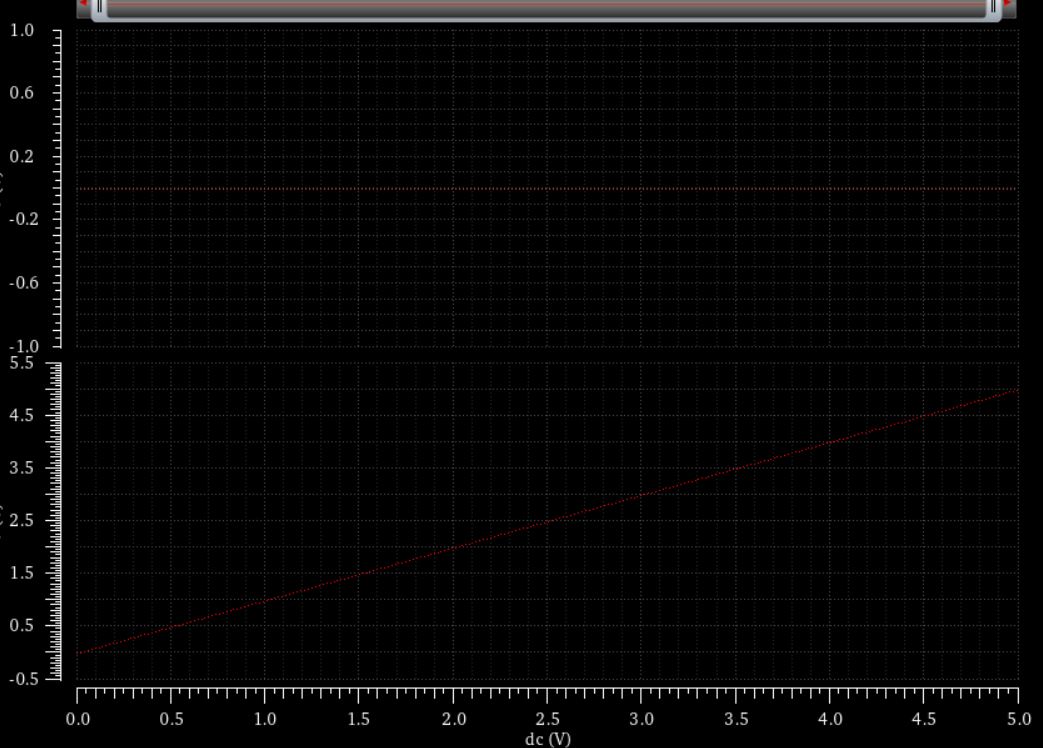1043x748 pixels.
Task: Click the 2.5 tick label on x-axis
Action: pos(547,719)
